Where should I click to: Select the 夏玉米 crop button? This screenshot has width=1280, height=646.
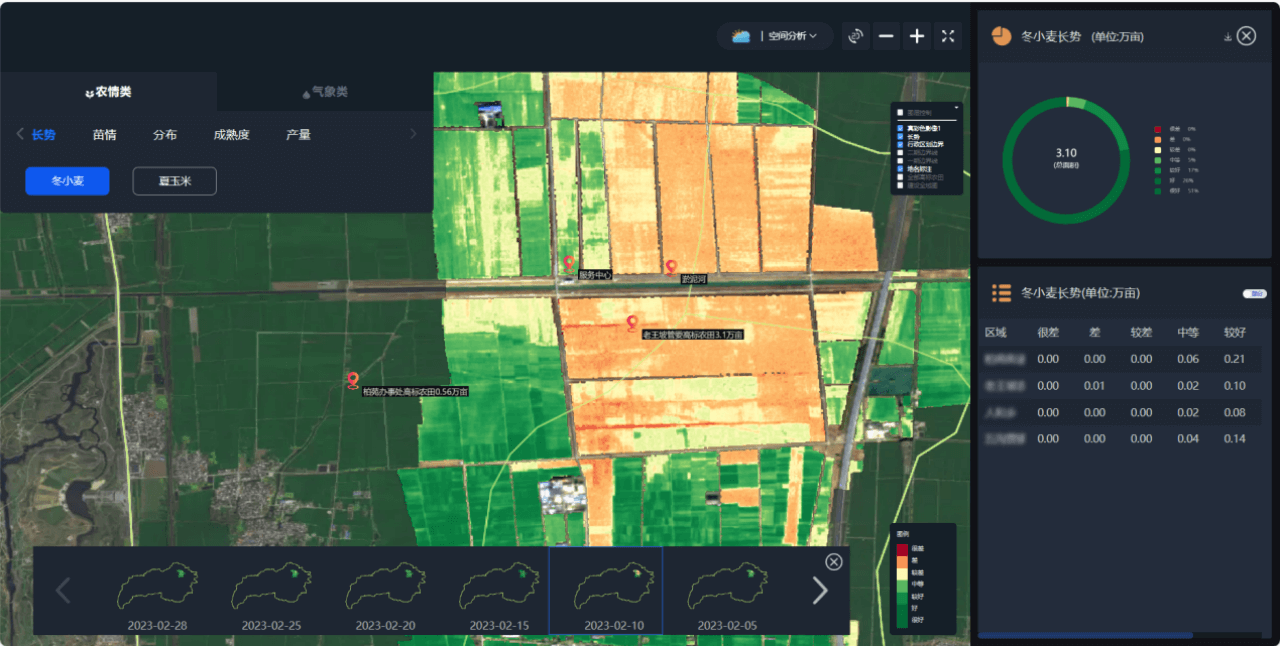tap(174, 181)
